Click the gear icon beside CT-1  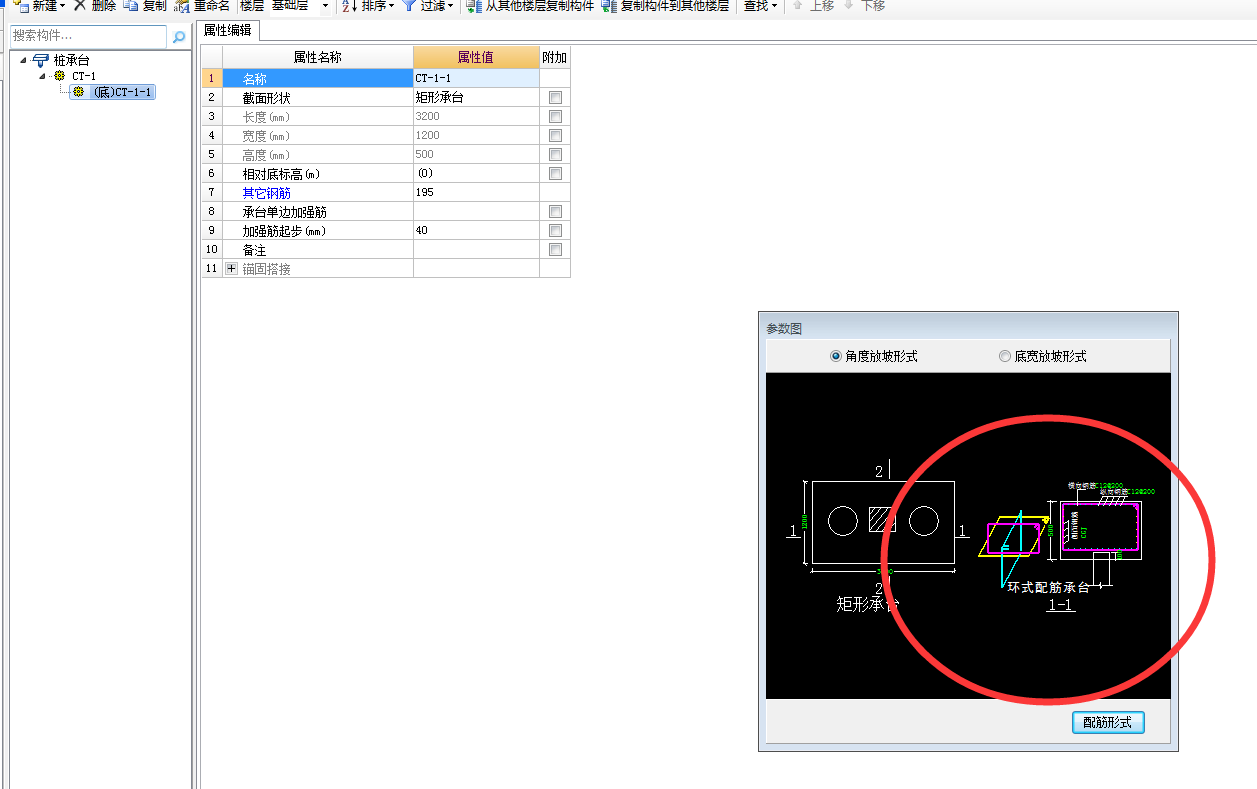pyautogui.click(x=60, y=76)
